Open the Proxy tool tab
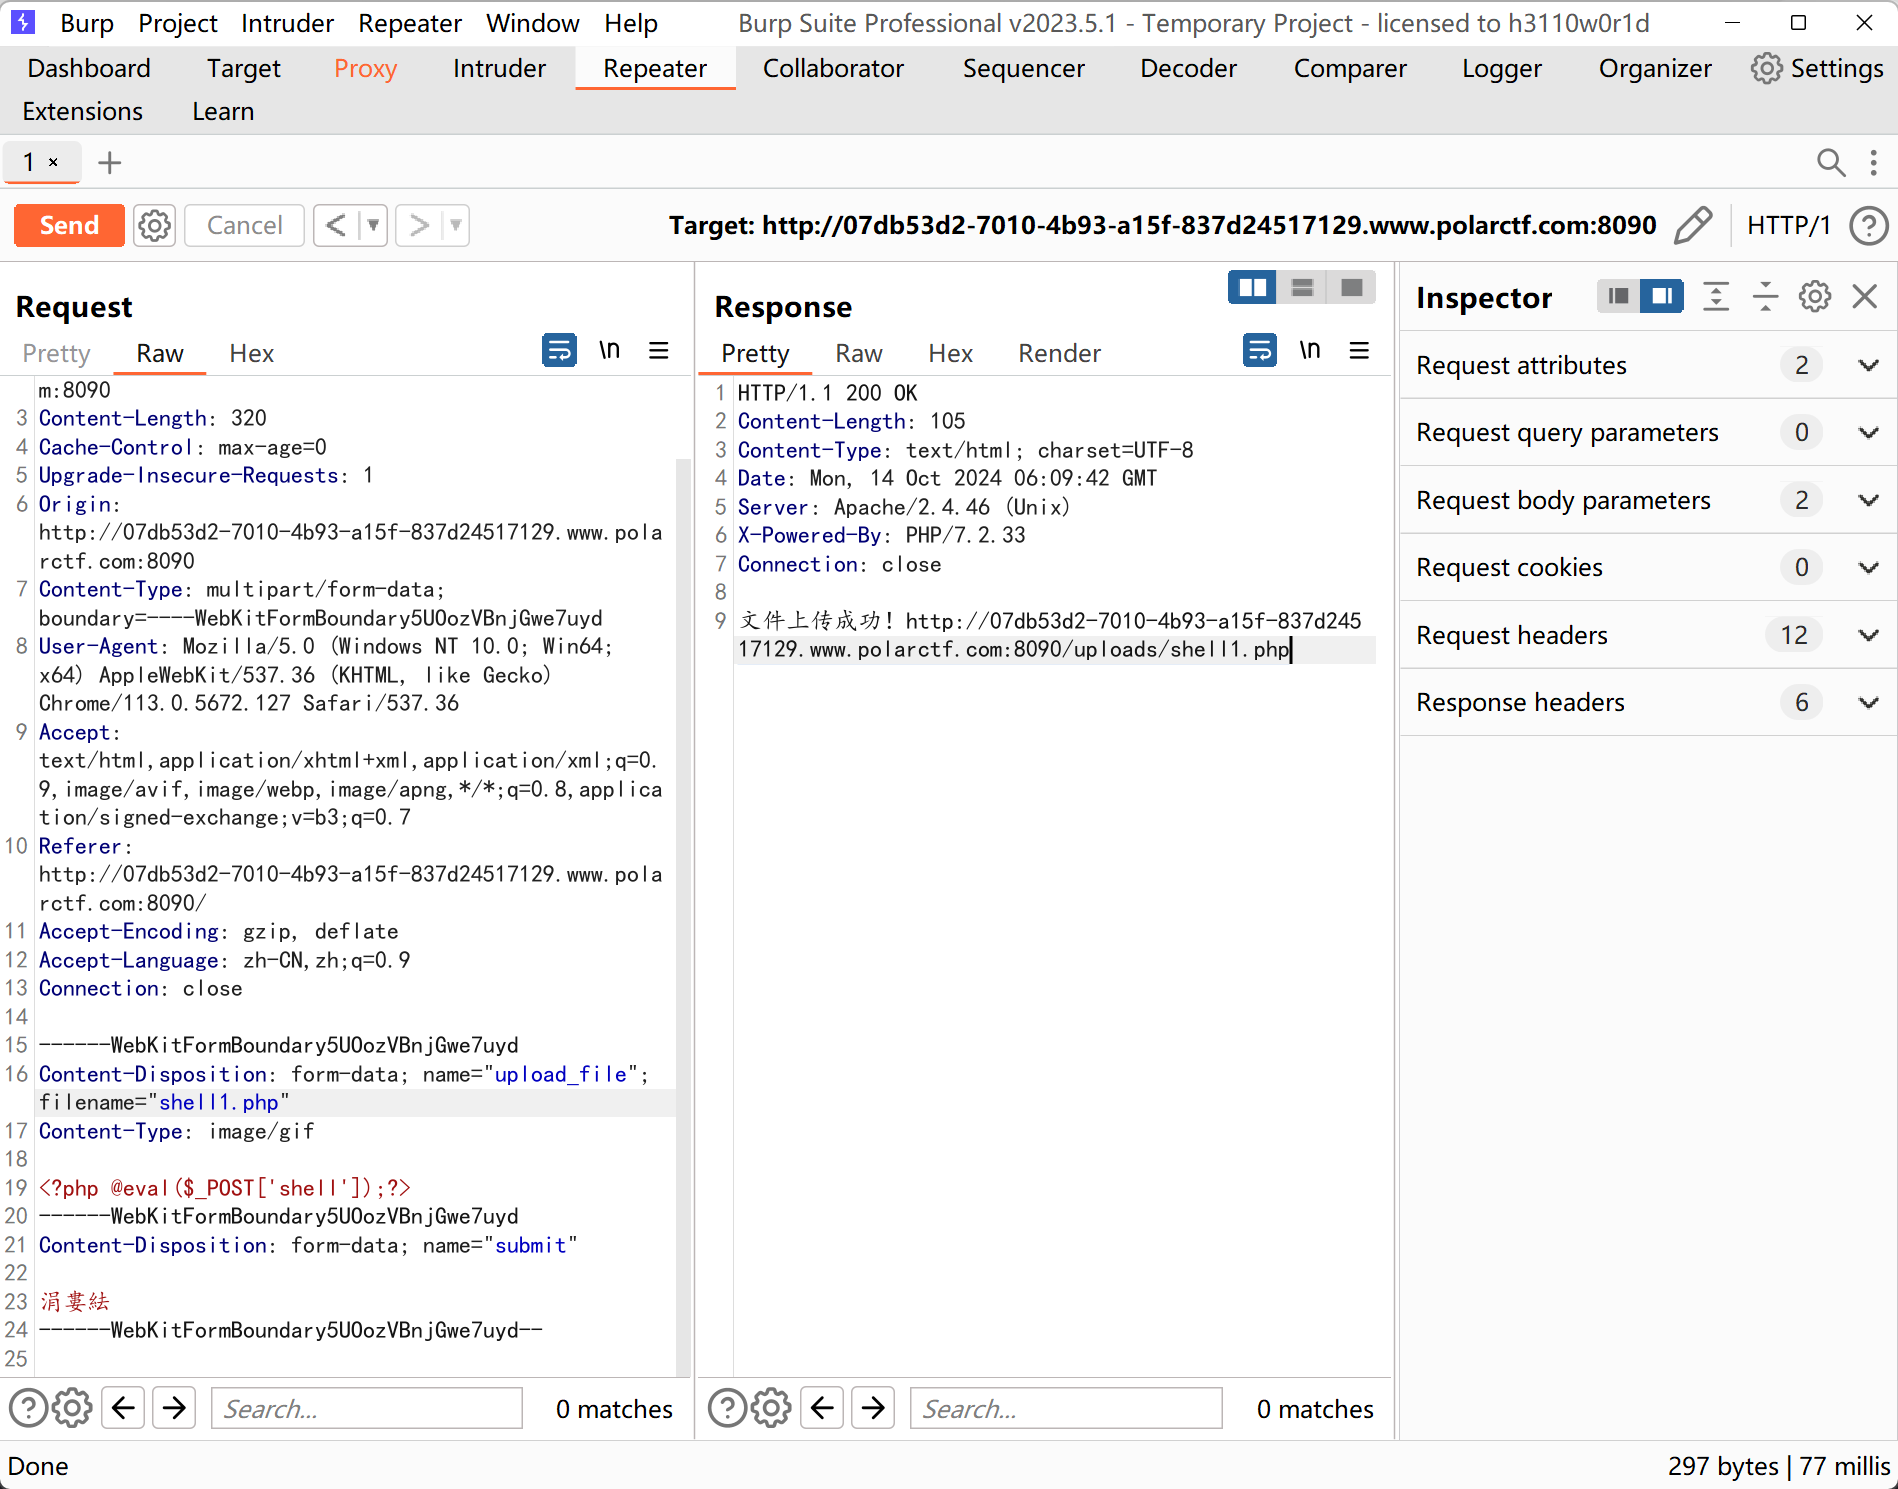 click(365, 68)
